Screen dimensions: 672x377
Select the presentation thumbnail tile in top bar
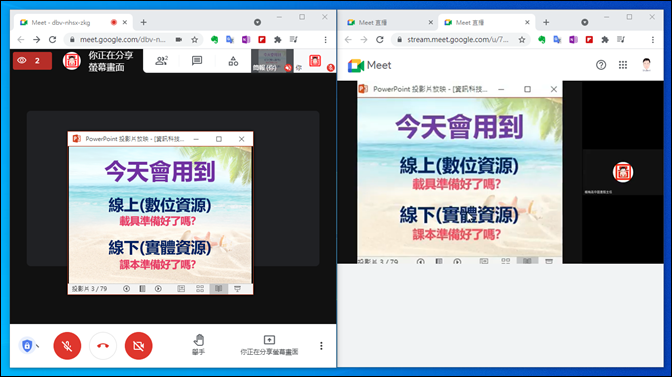(x=272, y=61)
